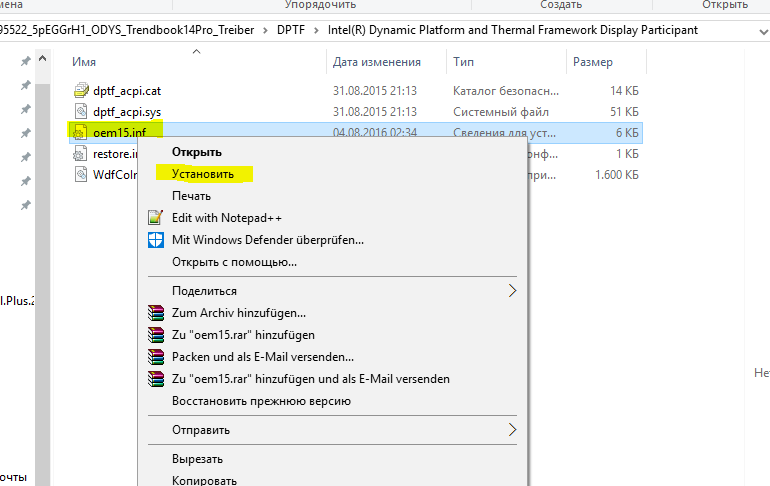Select the dptf_acpi.cat file name
The height and width of the screenshot is (486, 770).
click(x=127, y=91)
